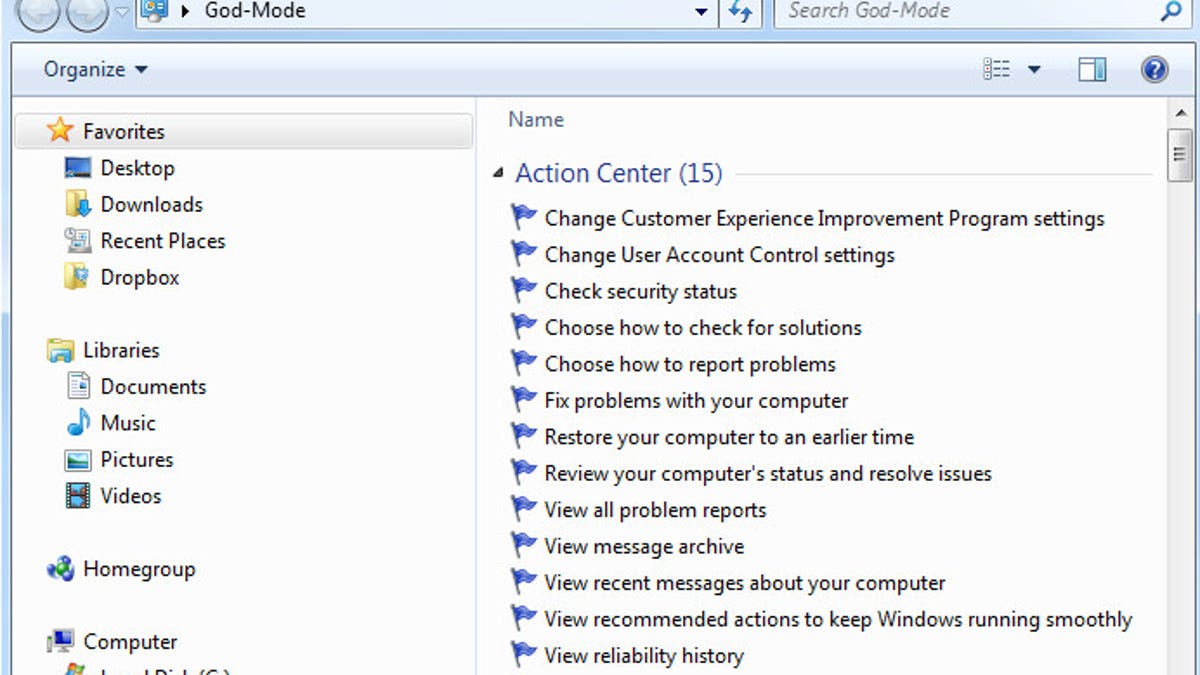
Task: Click flag icon beside View reliability history
Action: pos(524,656)
